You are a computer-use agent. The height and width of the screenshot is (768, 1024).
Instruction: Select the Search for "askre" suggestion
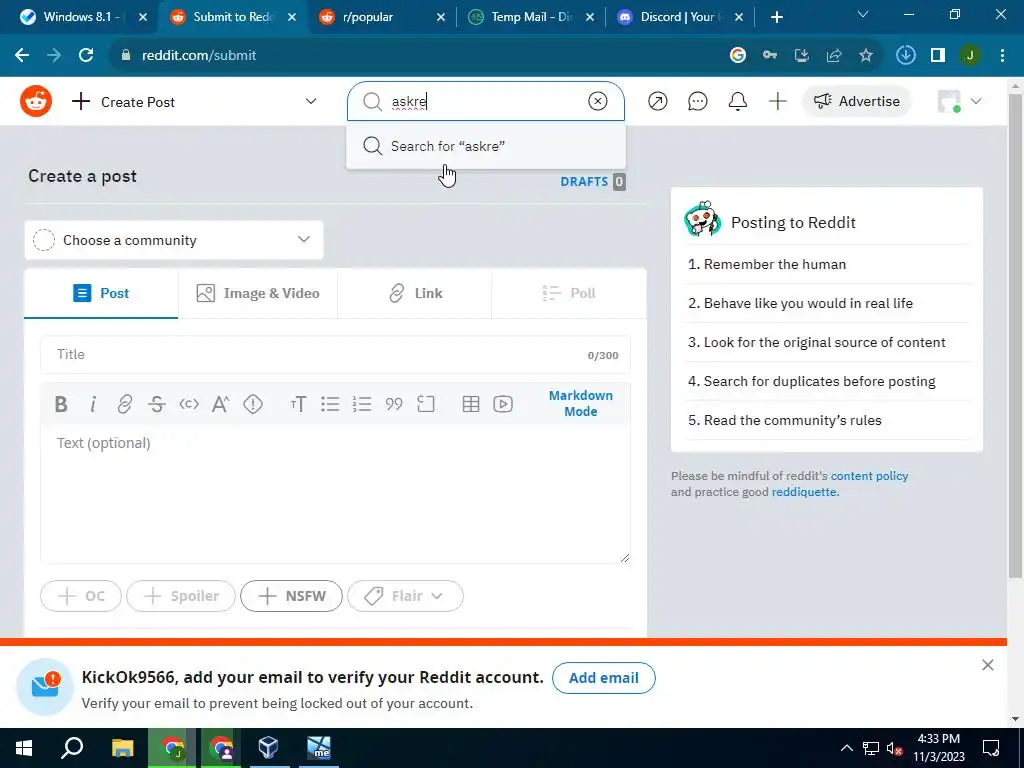coord(486,146)
